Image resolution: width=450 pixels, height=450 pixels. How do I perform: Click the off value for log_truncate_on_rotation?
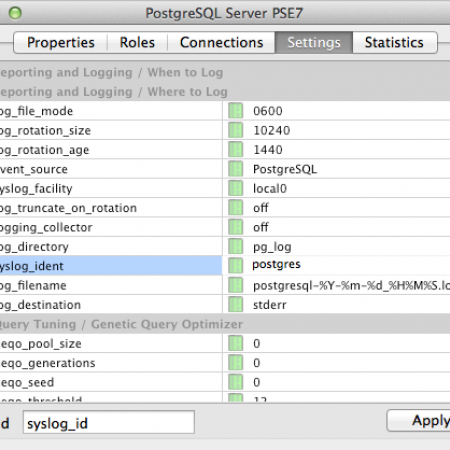tap(260, 208)
